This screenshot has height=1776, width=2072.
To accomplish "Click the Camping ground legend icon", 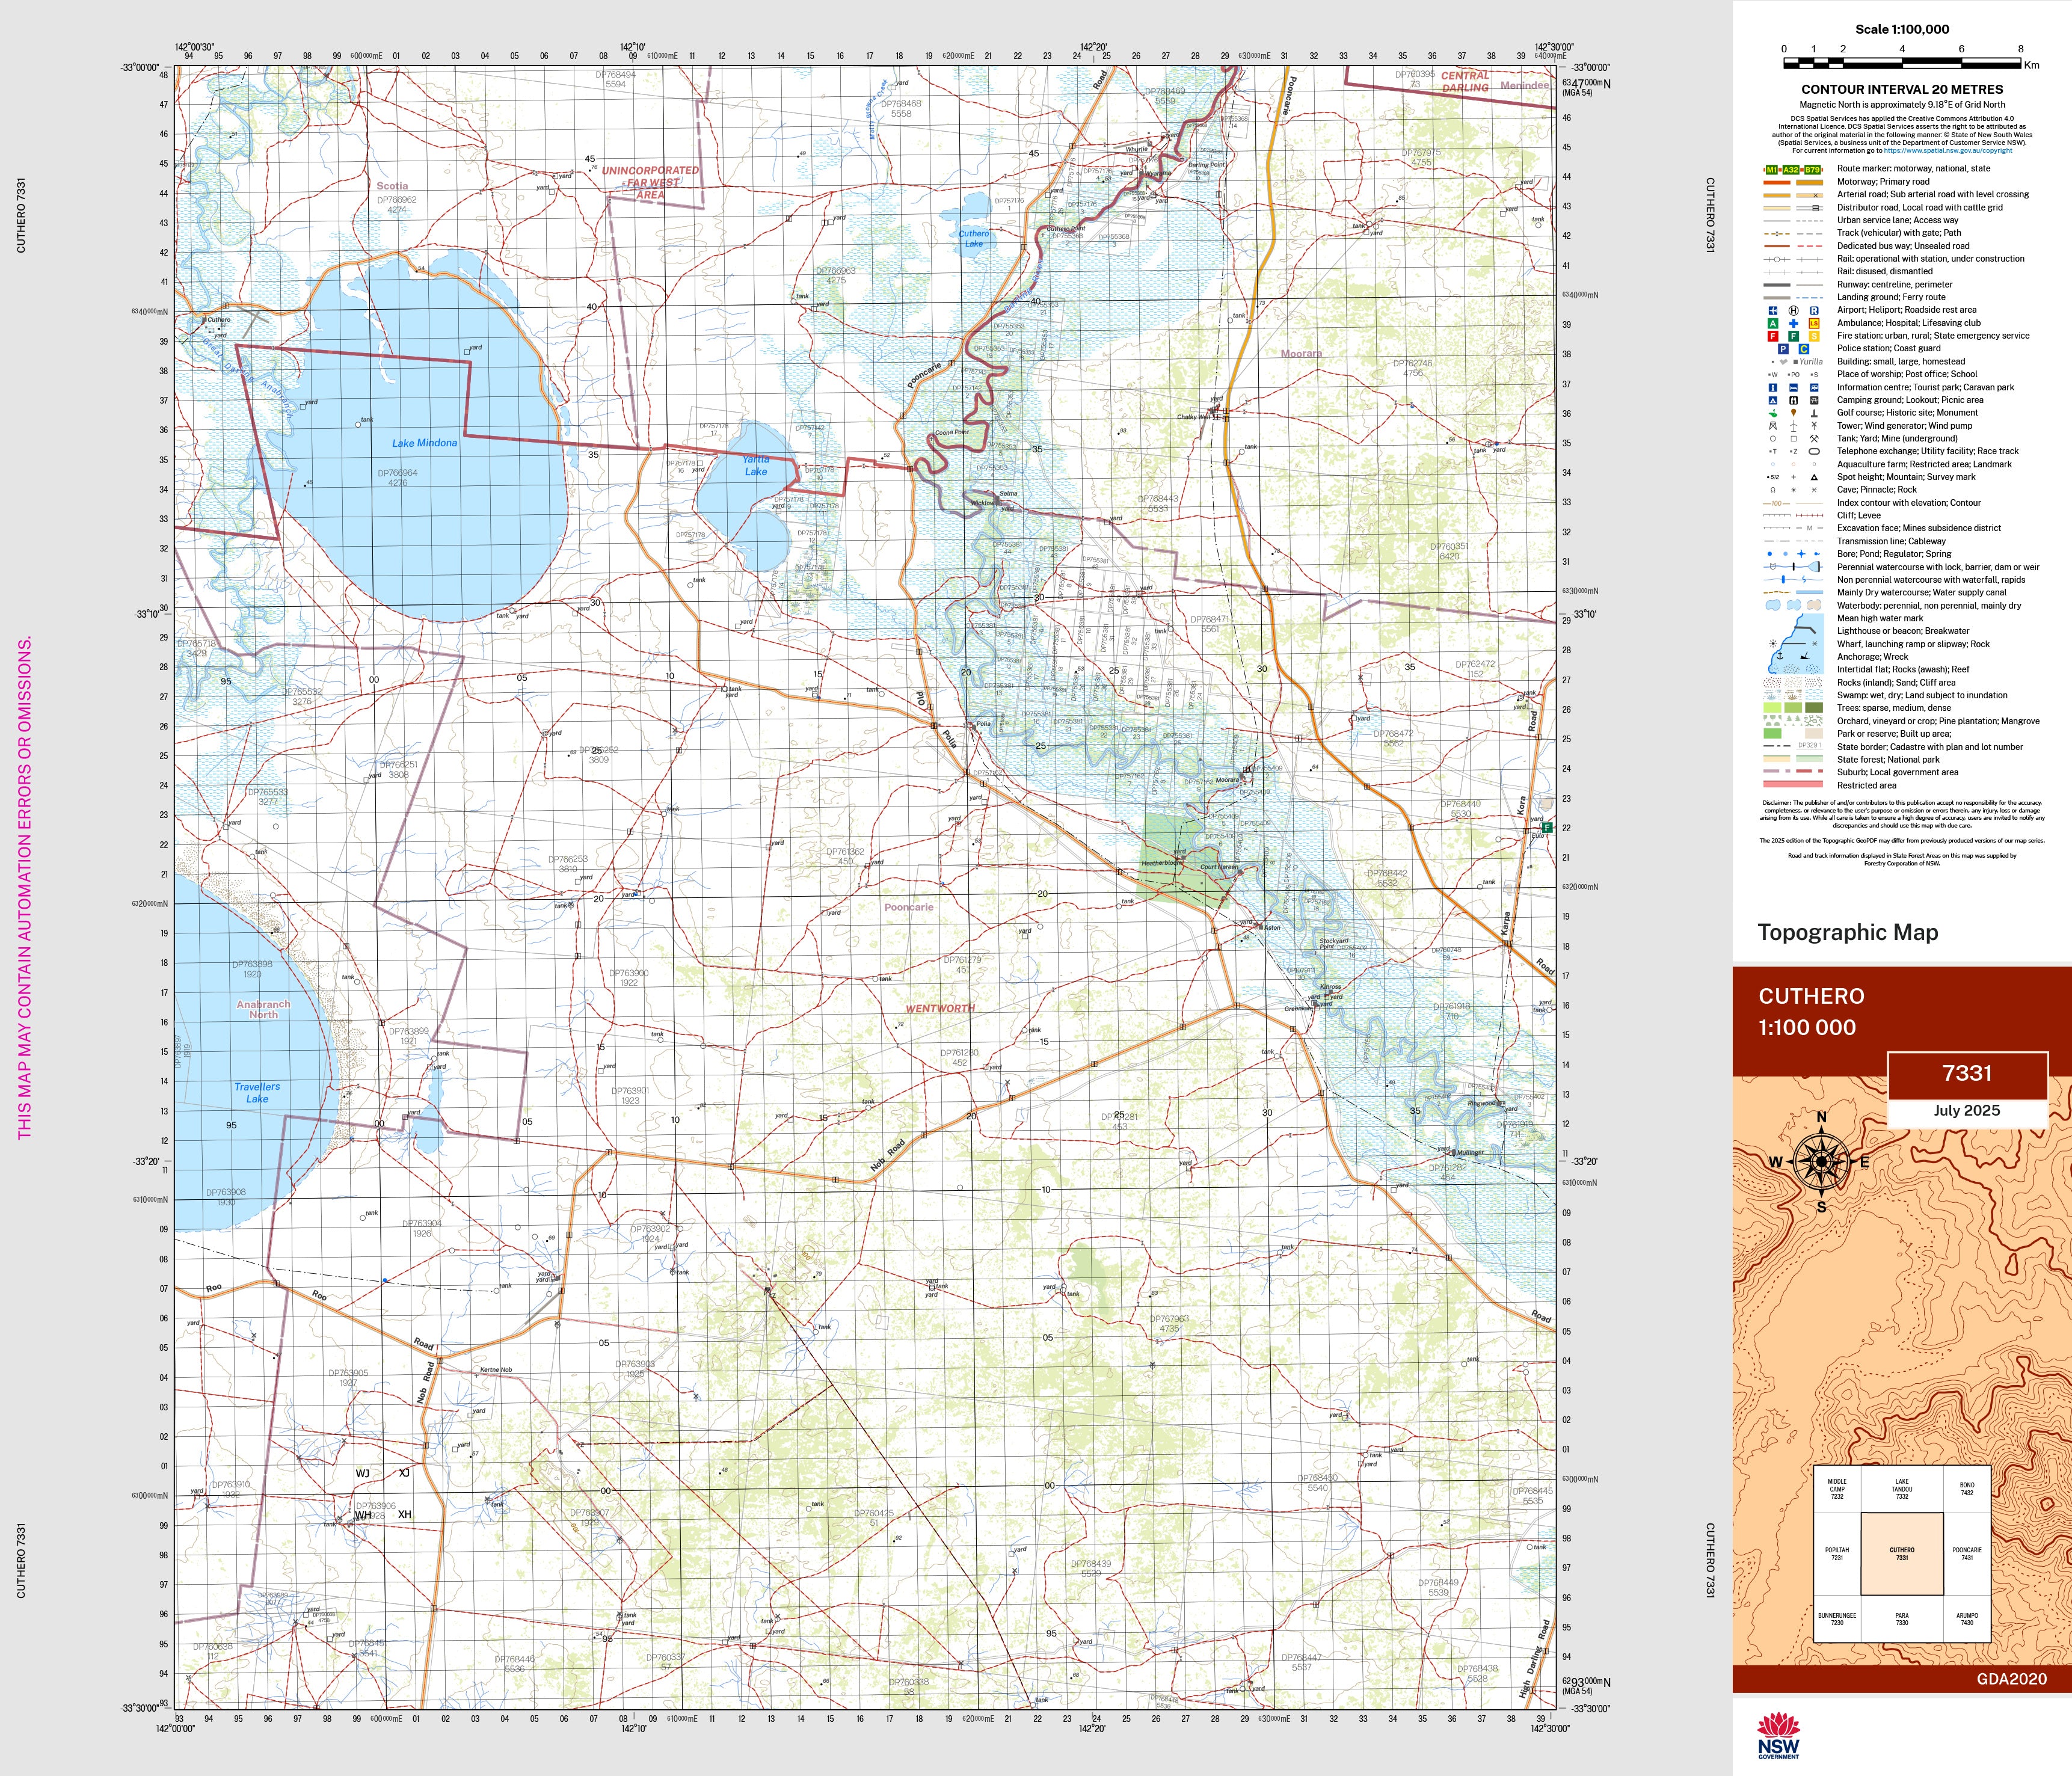I will pos(1773,400).
